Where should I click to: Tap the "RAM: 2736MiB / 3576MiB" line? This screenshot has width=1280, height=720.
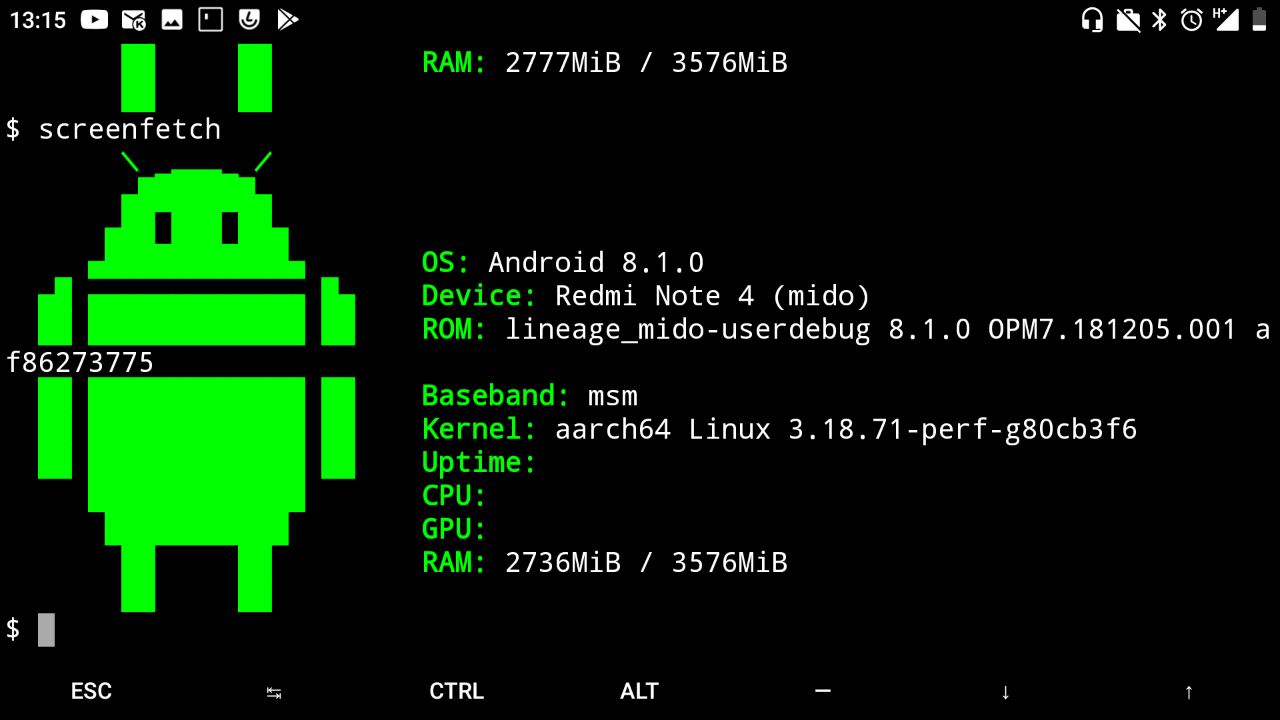click(x=605, y=563)
